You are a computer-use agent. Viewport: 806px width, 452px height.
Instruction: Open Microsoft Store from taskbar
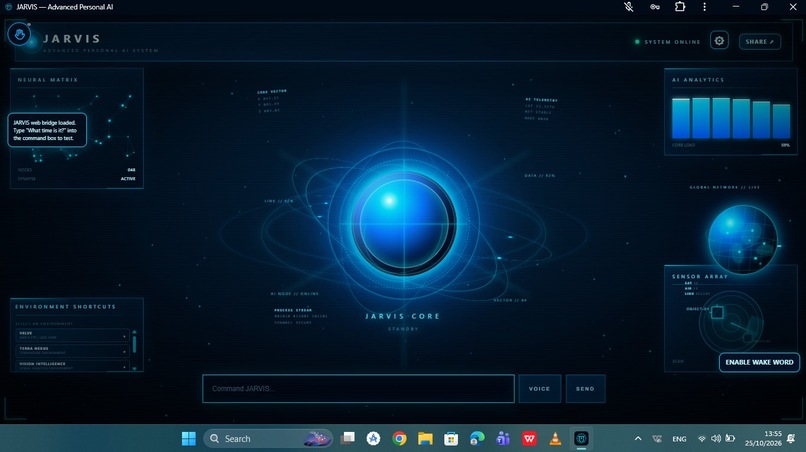tap(451, 439)
